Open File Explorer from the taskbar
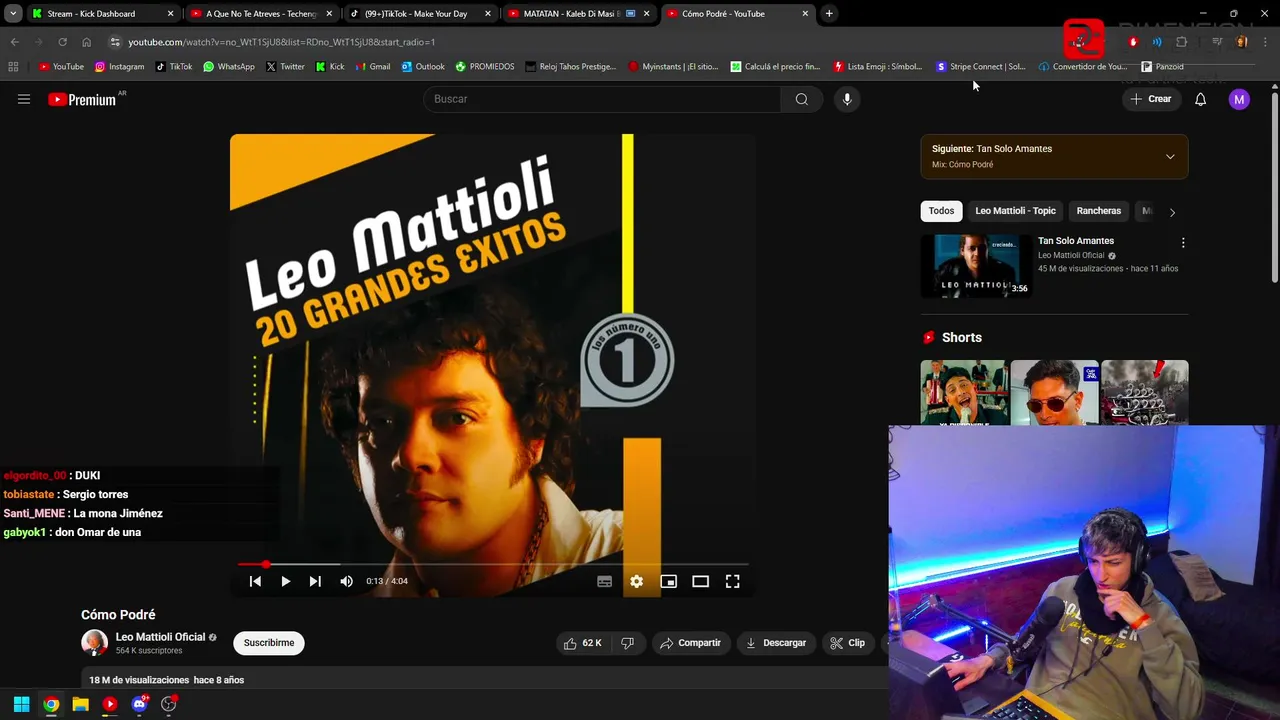 point(80,704)
